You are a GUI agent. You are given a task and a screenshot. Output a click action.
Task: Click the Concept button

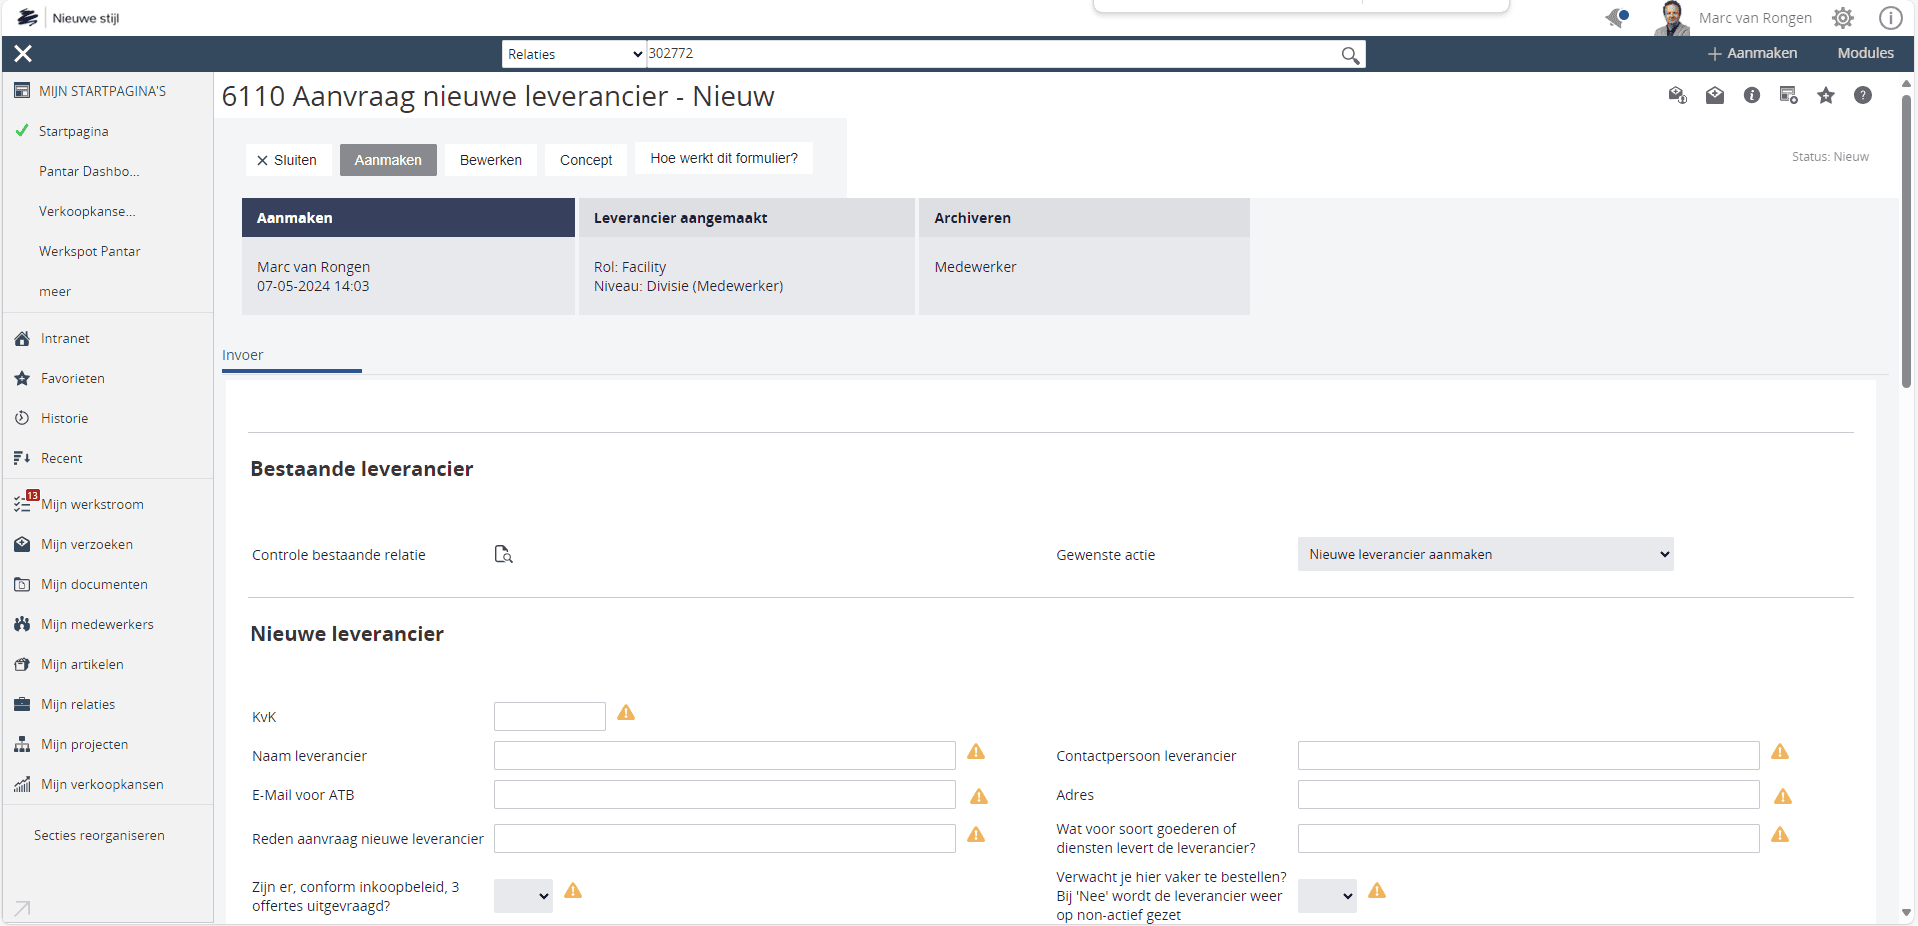point(585,160)
